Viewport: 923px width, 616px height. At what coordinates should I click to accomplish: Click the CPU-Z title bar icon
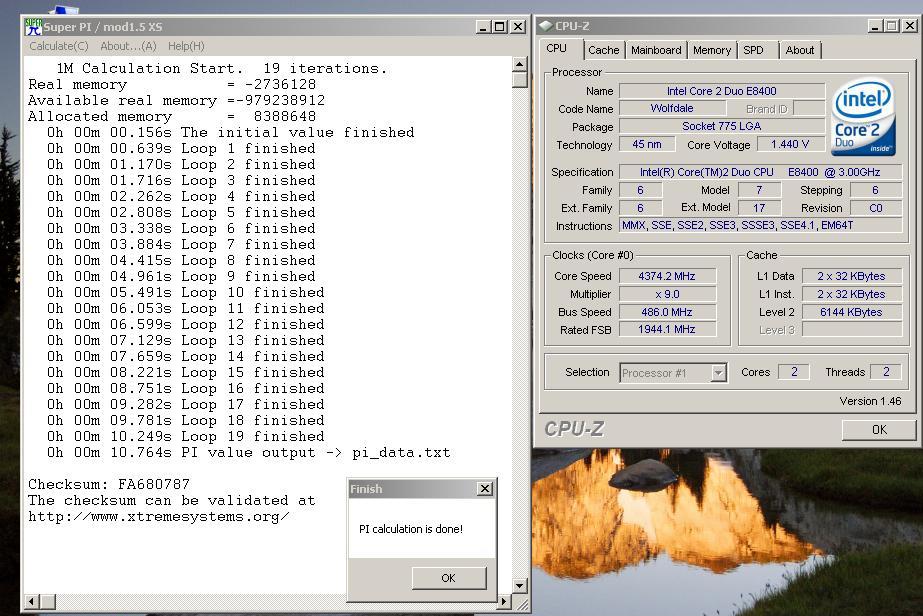[546, 26]
